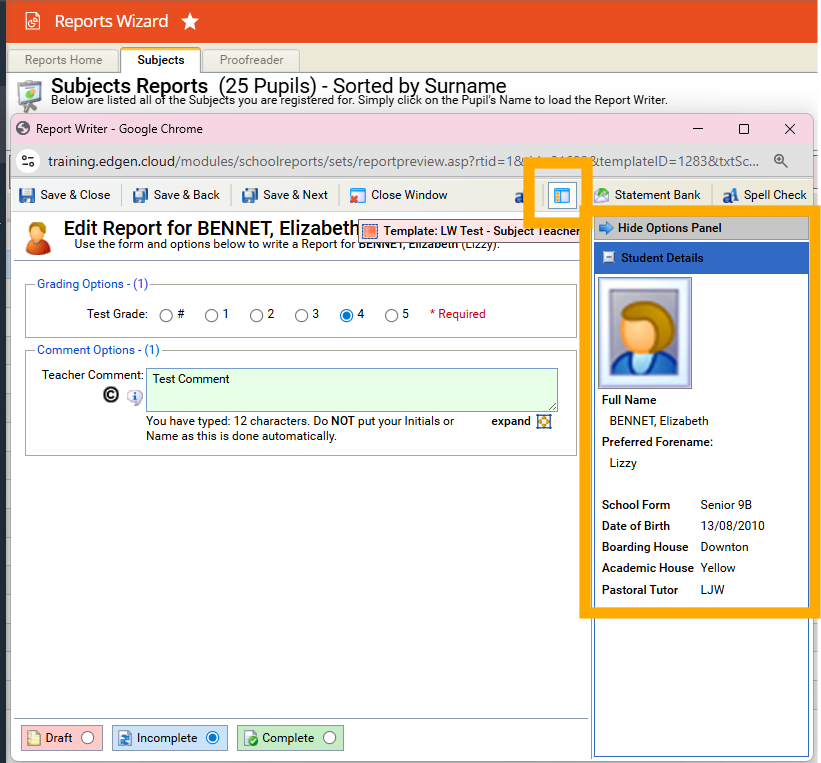
Task: Select Test Grade 5 radio button
Action: pyautogui.click(x=391, y=315)
